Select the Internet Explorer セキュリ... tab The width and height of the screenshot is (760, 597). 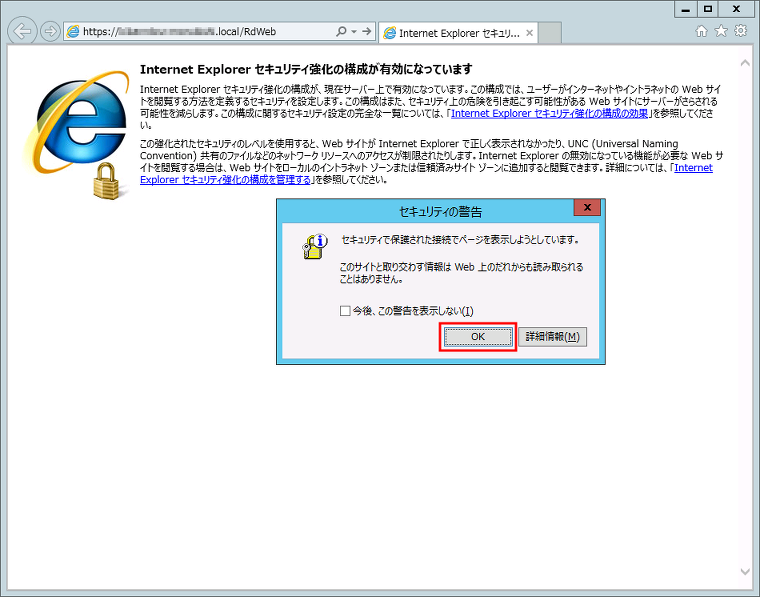click(x=457, y=33)
